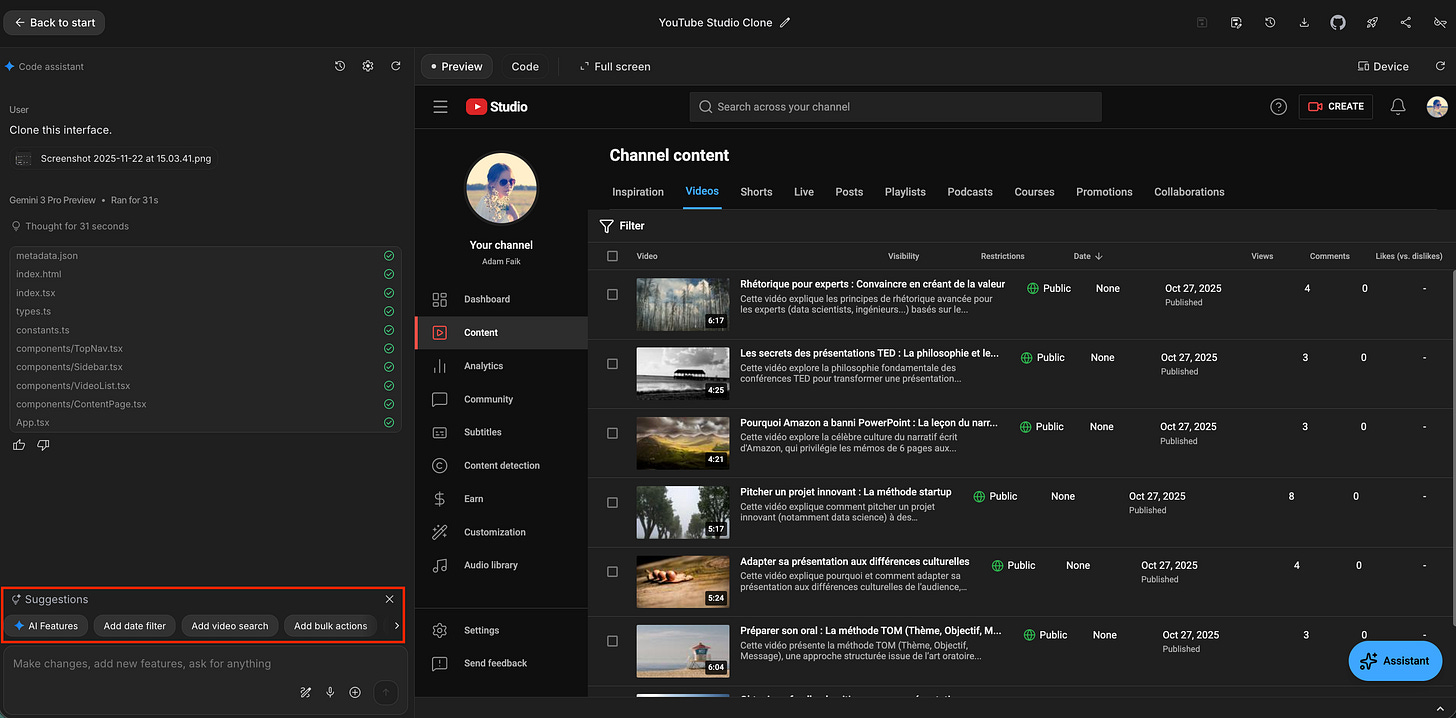Image resolution: width=1456 pixels, height=718 pixels.
Task: Click the Back to start button
Action: [53, 21]
